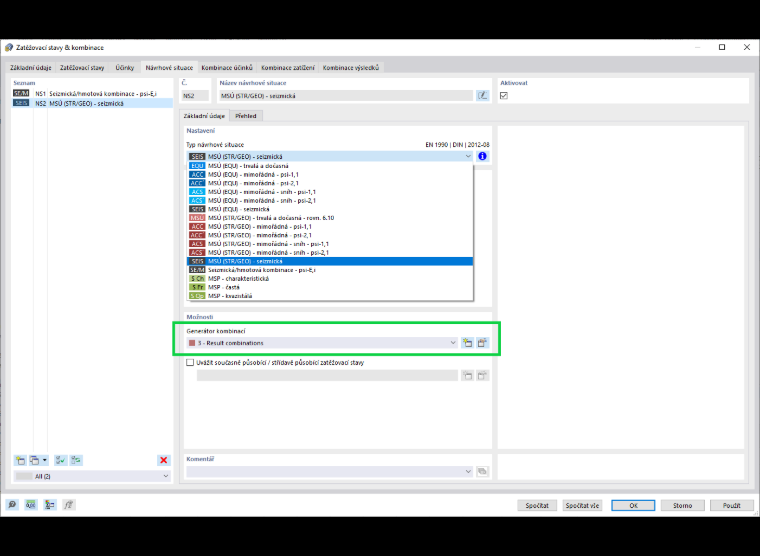Choose MSP - kvazistálá option

pos(330,296)
